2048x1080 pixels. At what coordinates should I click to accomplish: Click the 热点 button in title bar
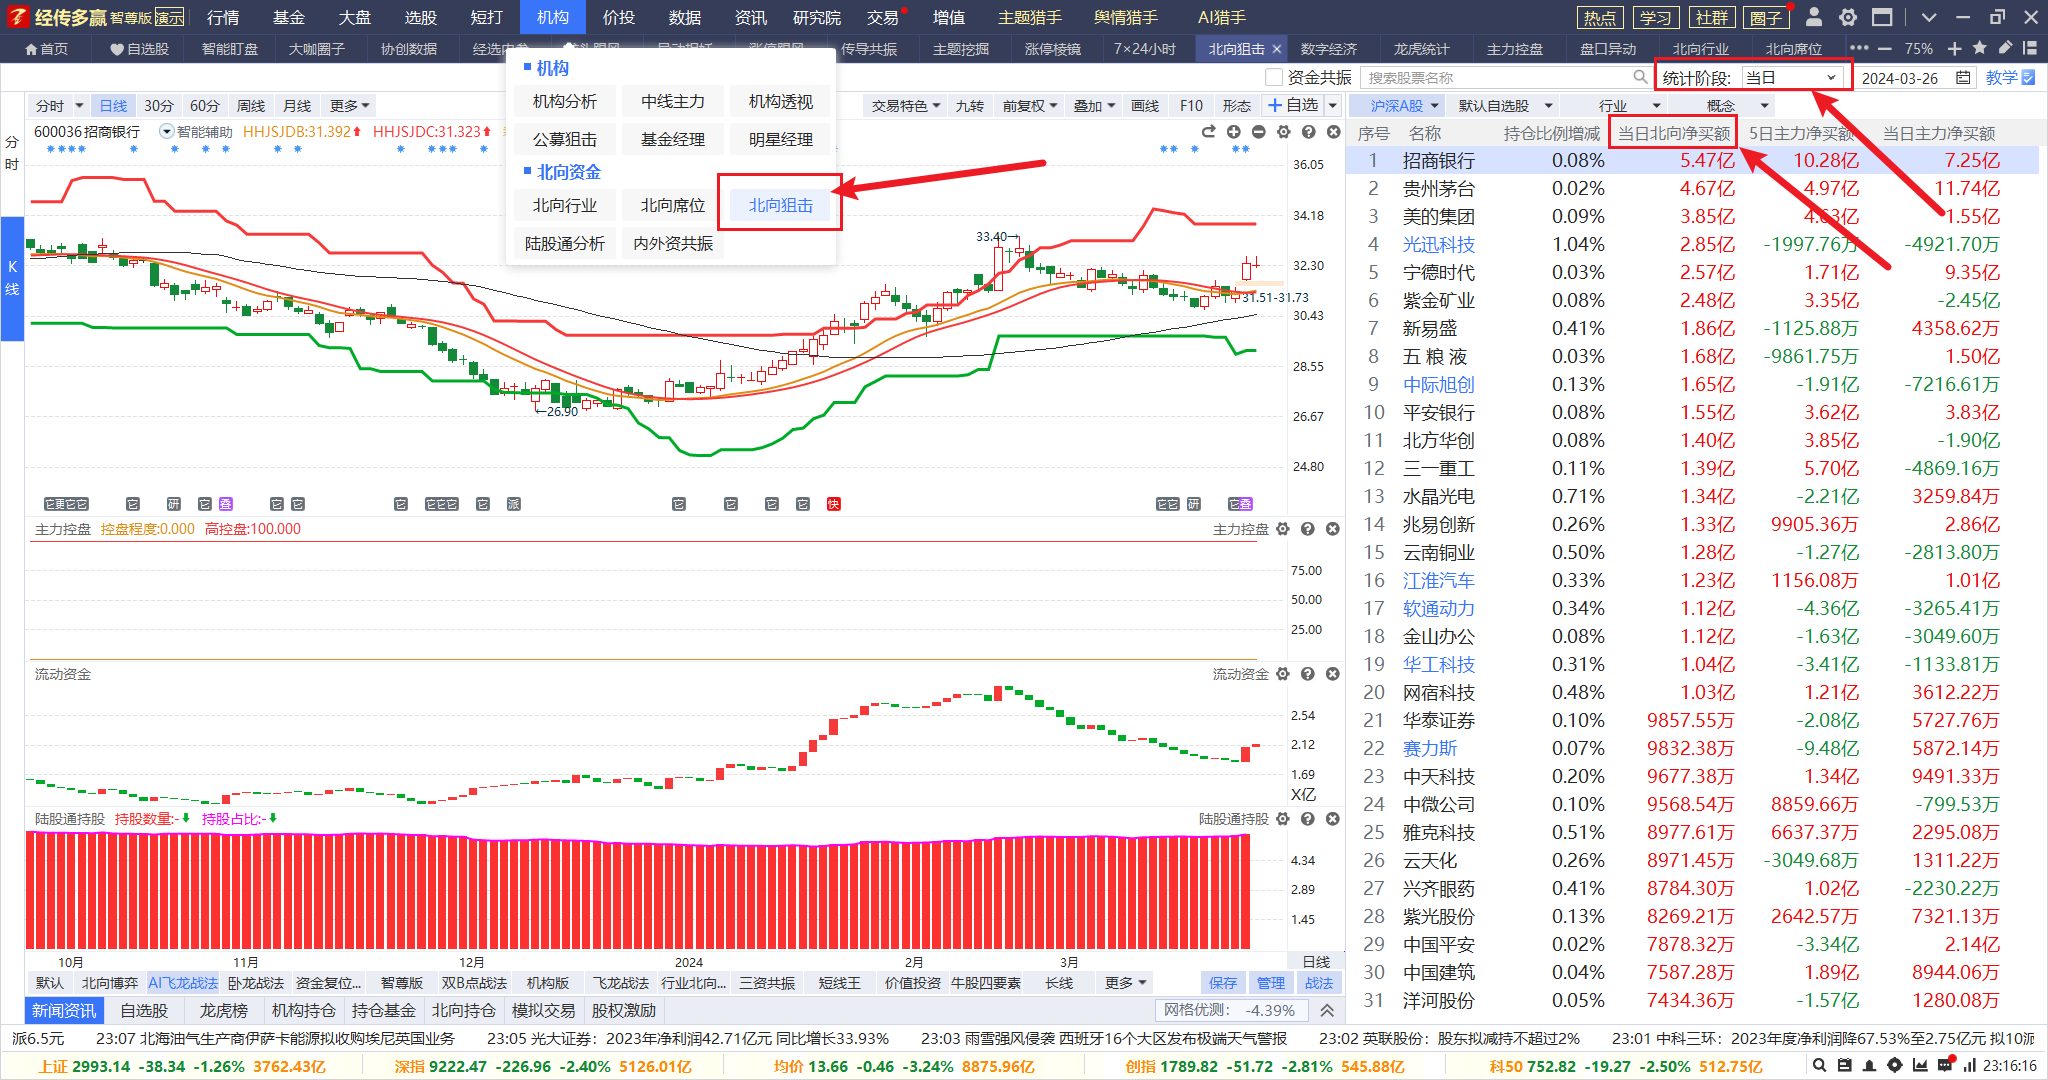pos(1600,17)
